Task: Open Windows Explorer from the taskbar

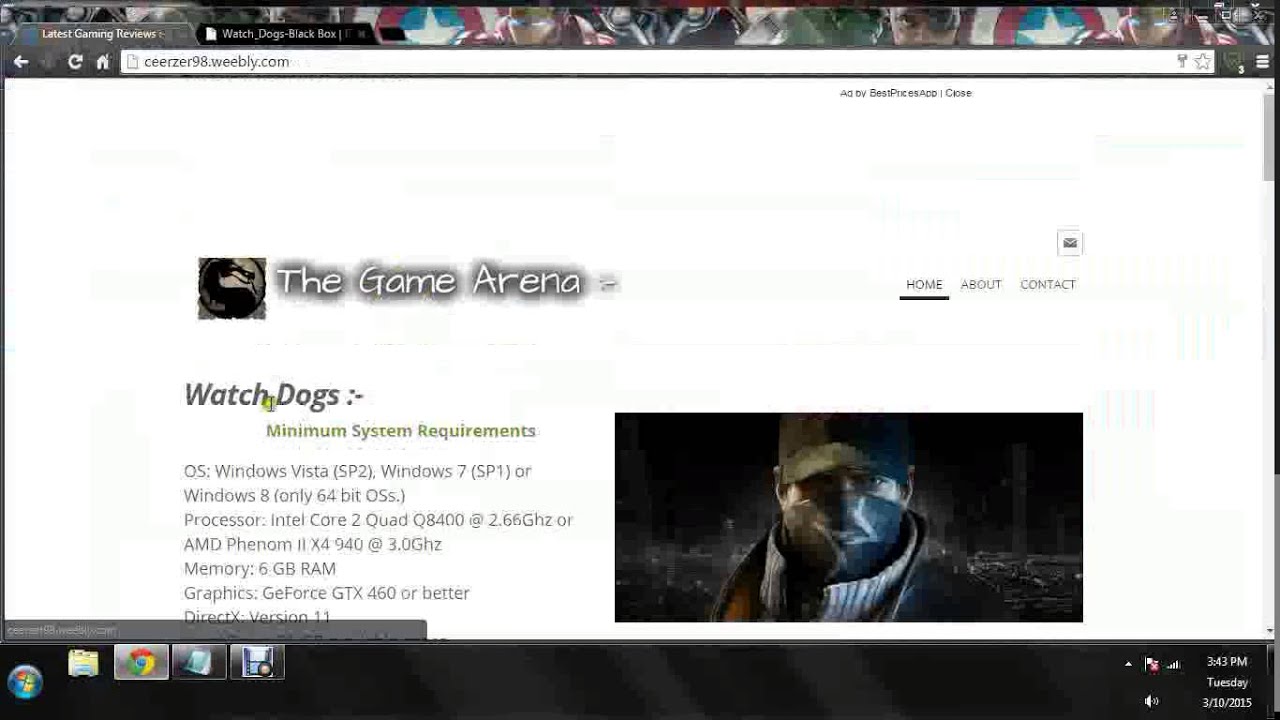Action: pyautogui.click(x=83, y=663)
